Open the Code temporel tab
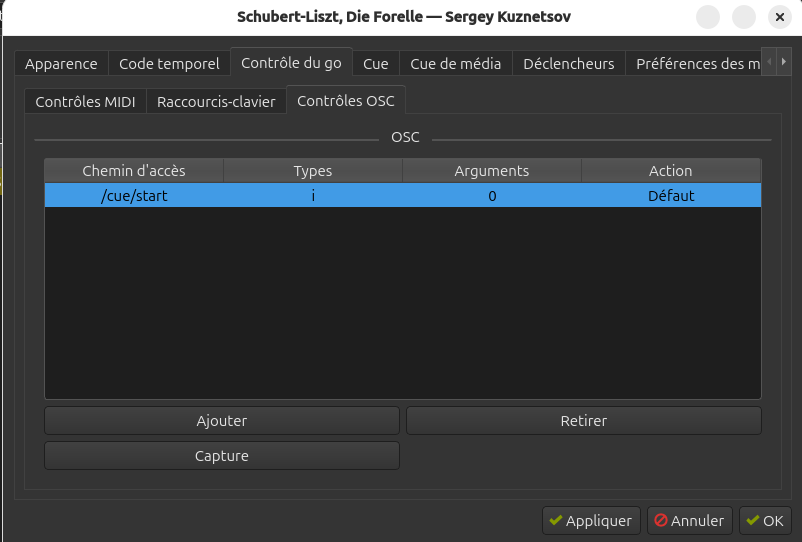 point(169,64)
